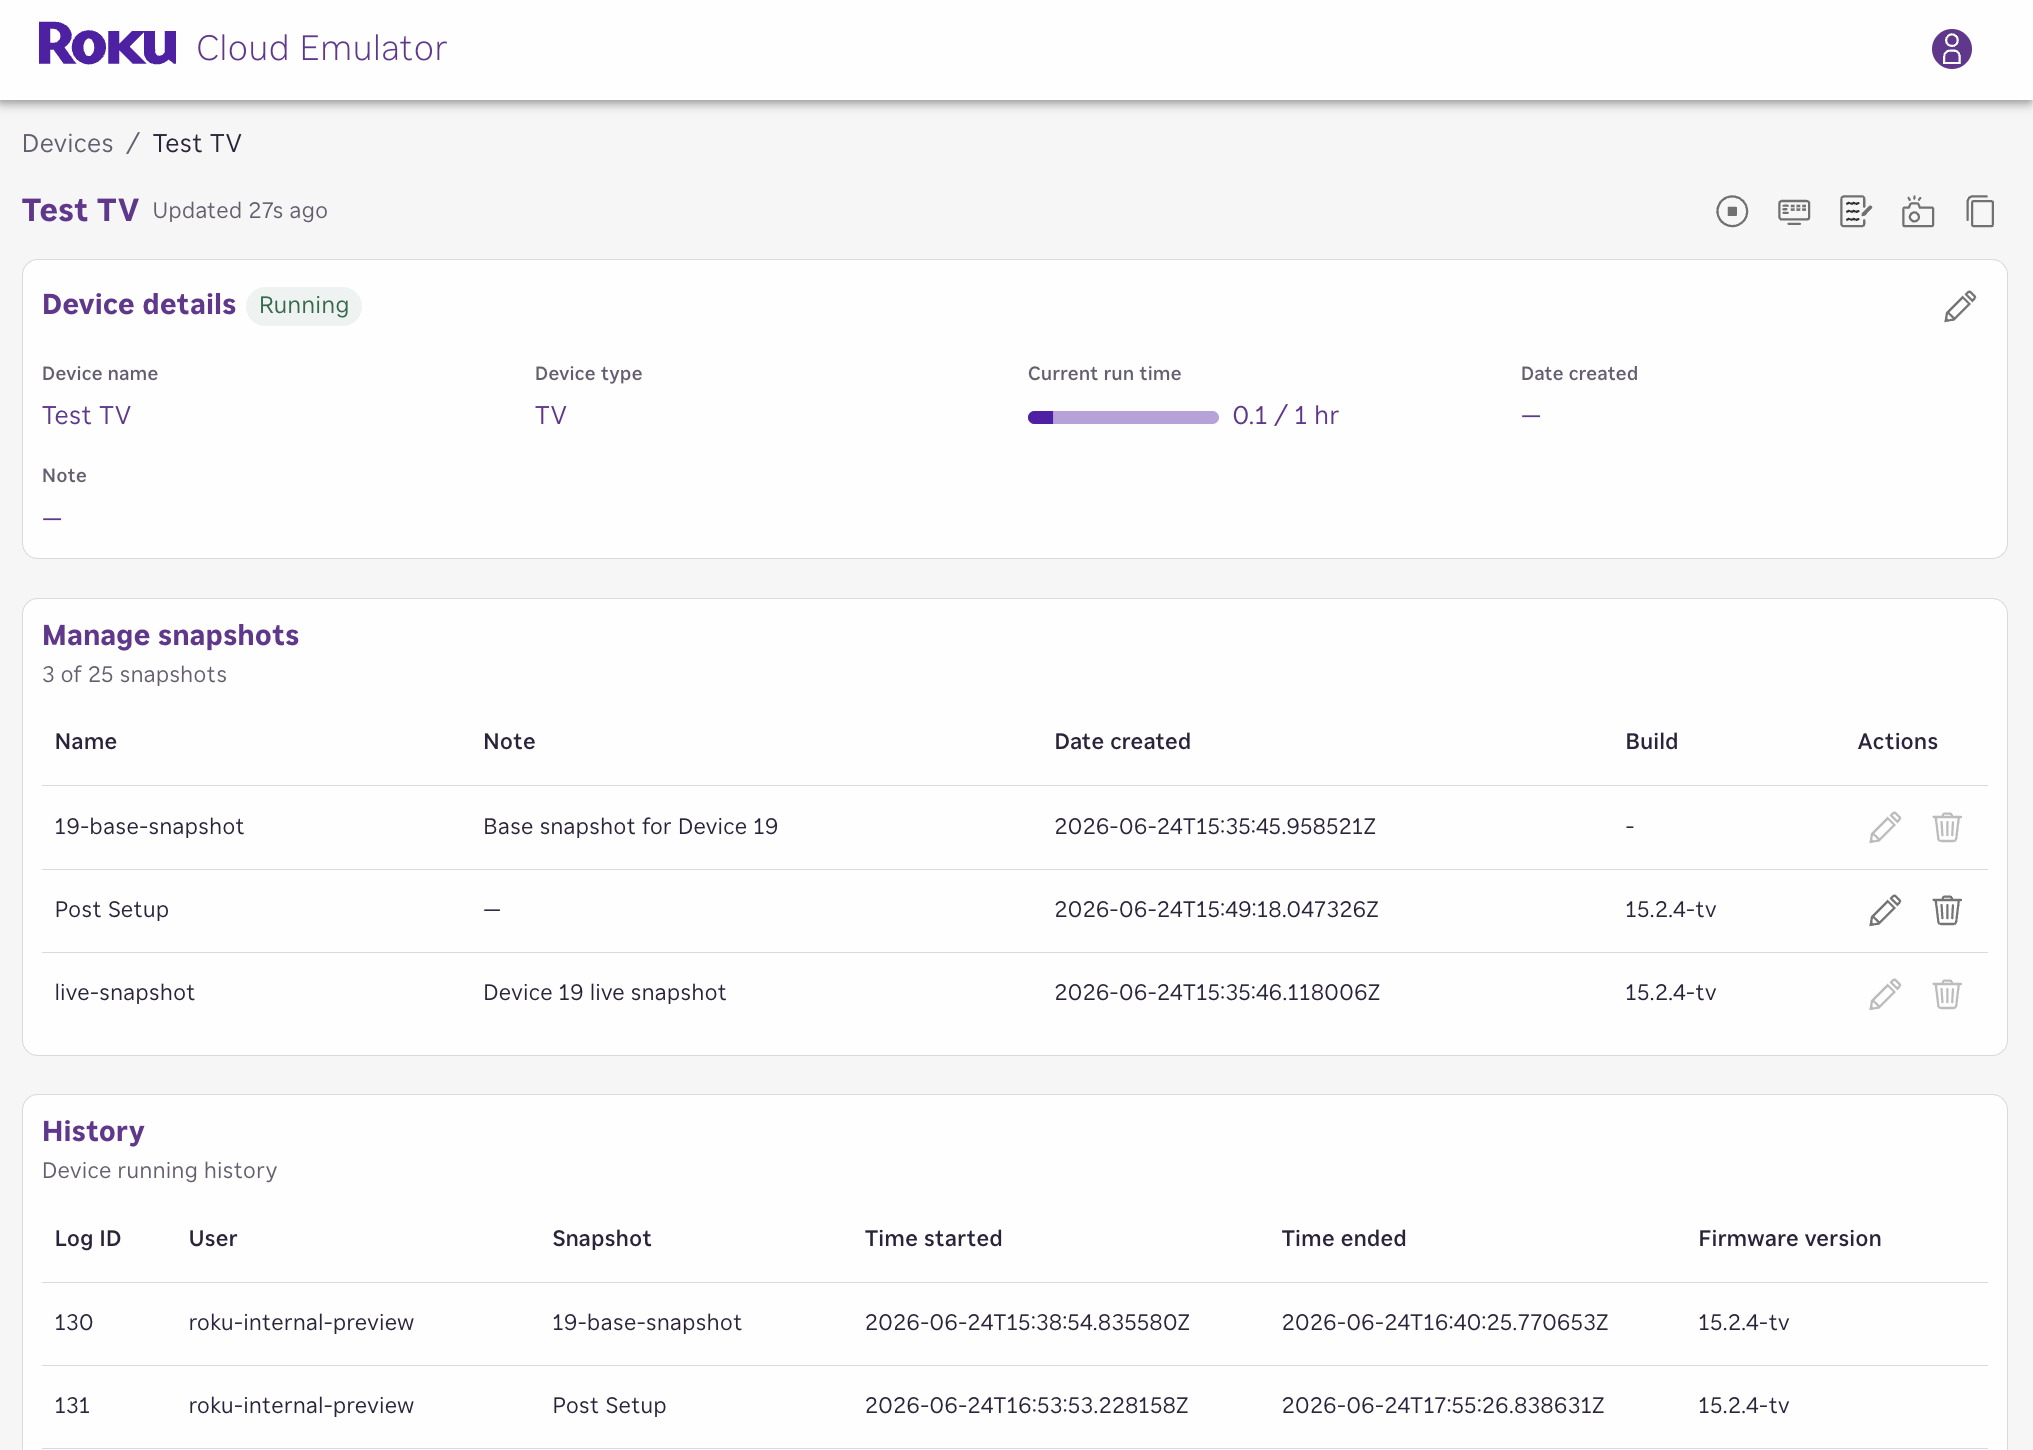2033x1450 pixels.
Task: Edit the Post Setup snapshot
Action: (x=1885, y=910)
